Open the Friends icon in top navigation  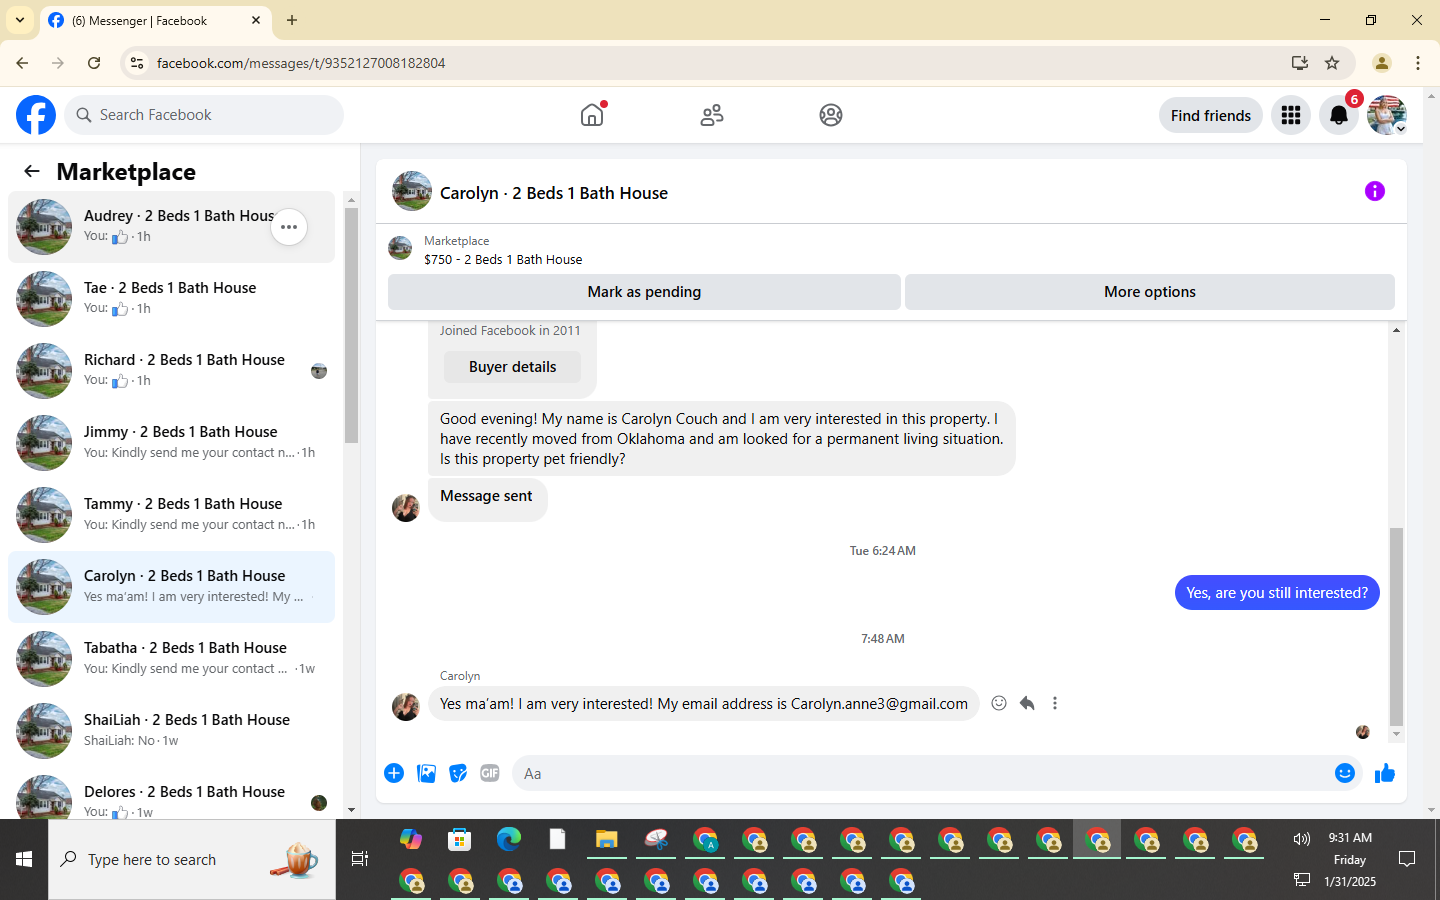(712, 115)
